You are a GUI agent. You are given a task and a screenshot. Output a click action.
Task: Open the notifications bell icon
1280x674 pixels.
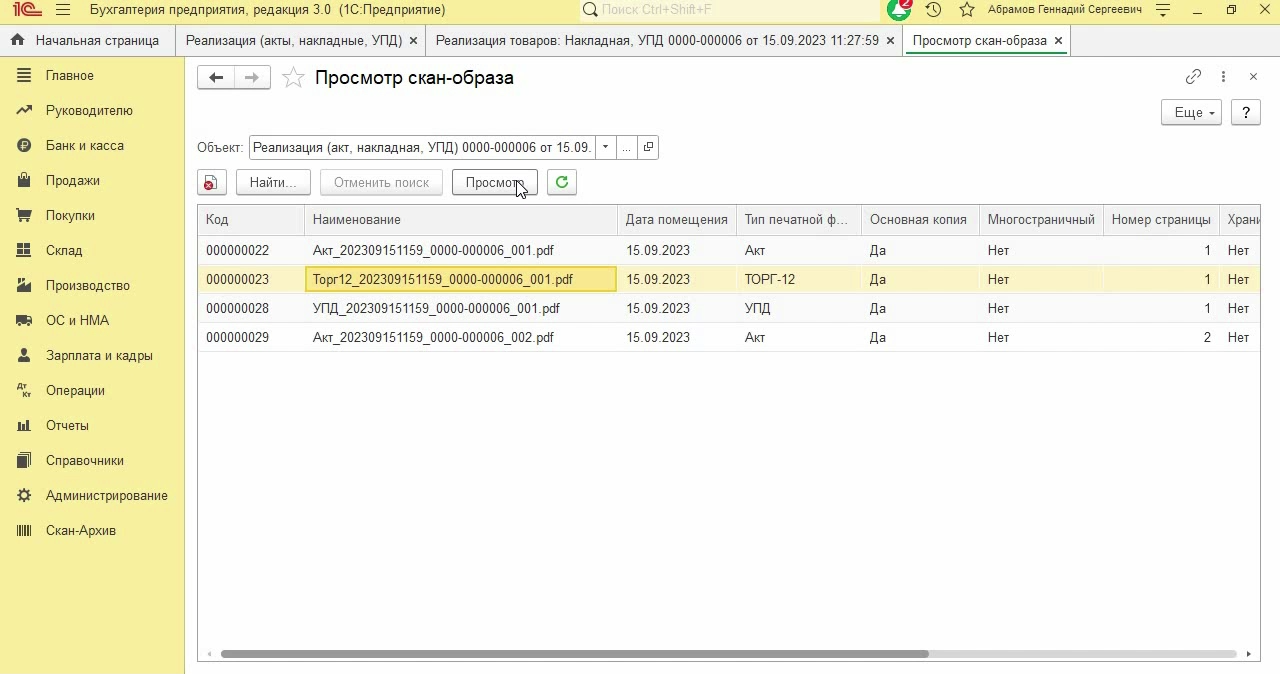pyautogui.click(x=898, y=10)
